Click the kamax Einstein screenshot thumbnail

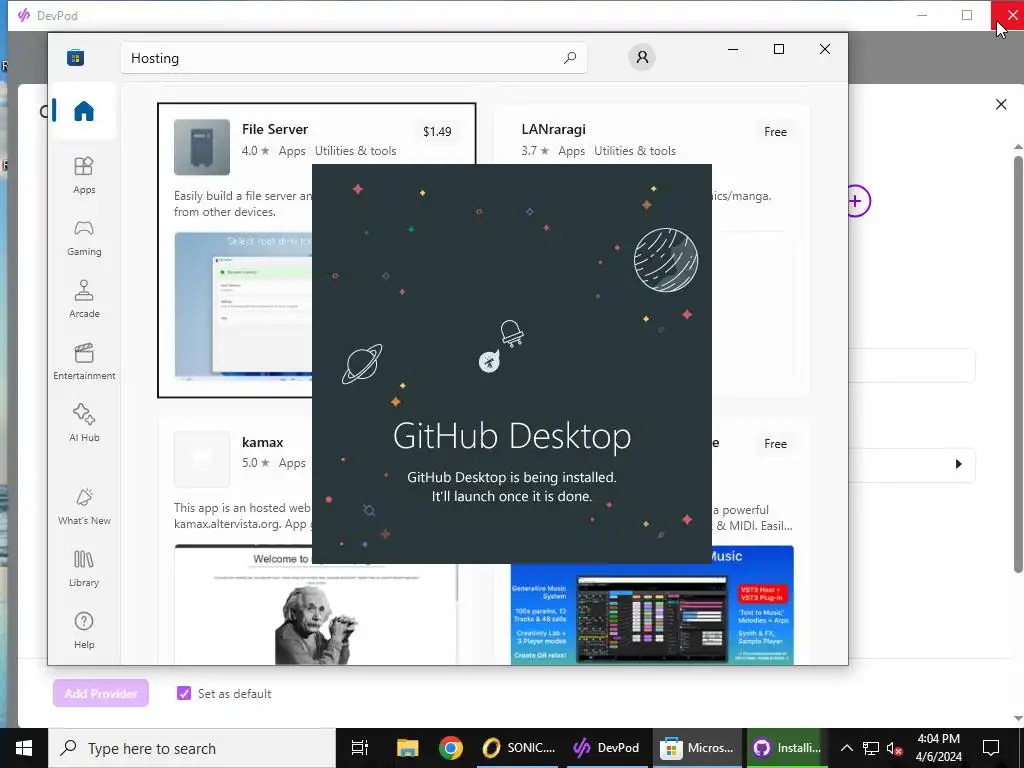pyautogui.click(x=316, y=605)
